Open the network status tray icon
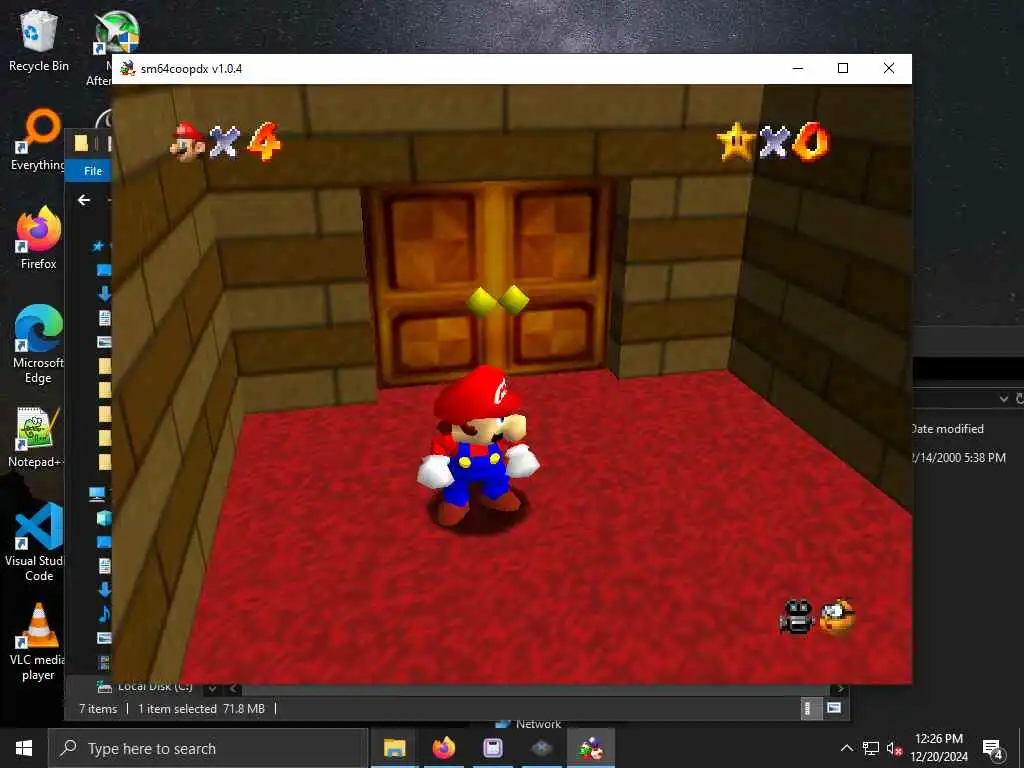This screenshot has height=768, width=1024. point(871,748)
